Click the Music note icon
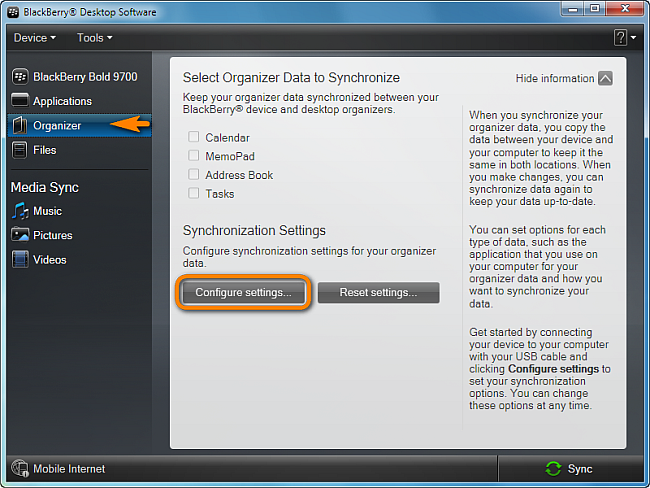650x488 pixels. point(20,211)
